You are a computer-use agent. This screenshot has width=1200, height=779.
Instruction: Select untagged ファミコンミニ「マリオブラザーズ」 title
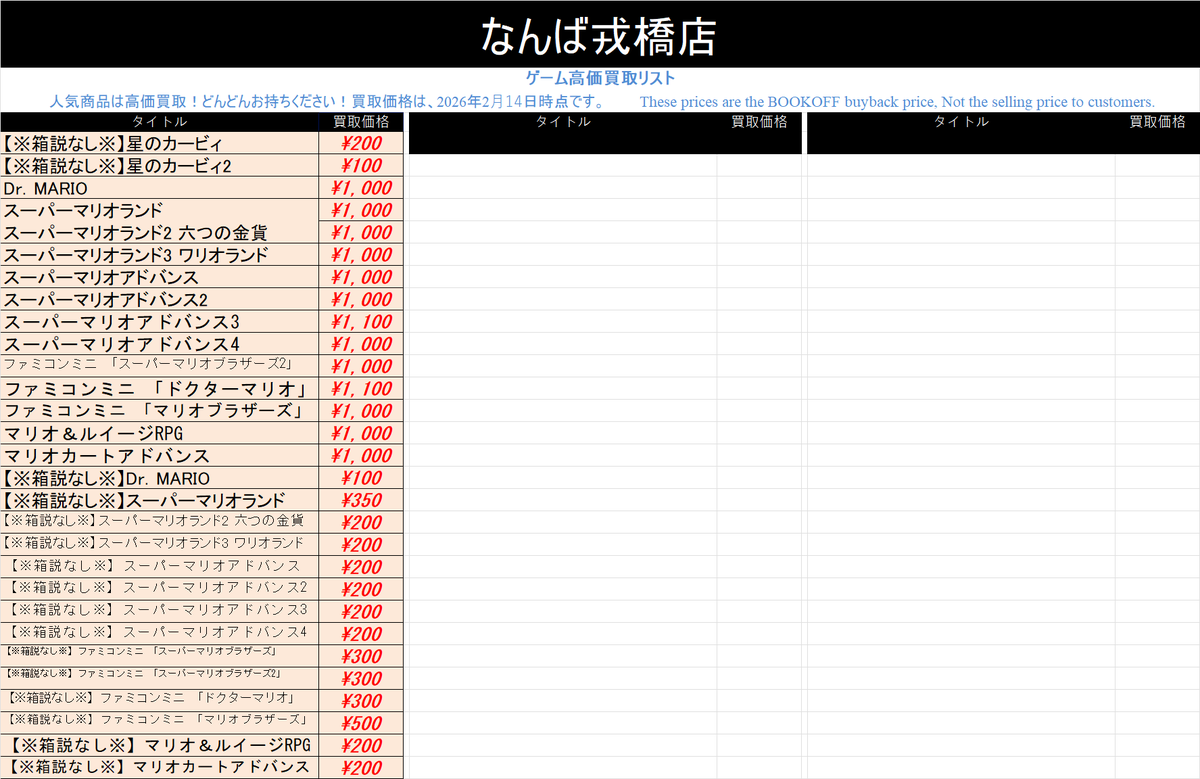pyautogui.click(x=160, y=411)
